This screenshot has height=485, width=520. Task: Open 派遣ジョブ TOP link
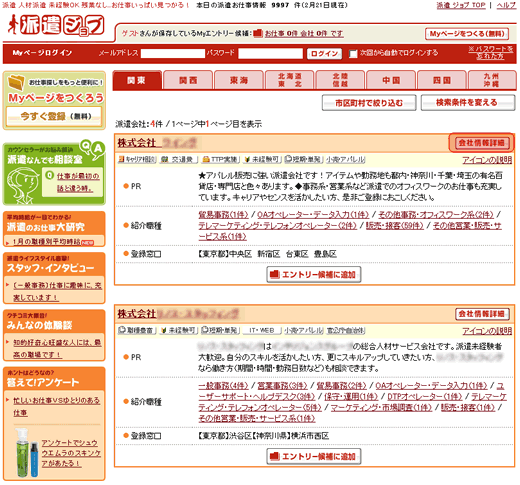(x=461, y=5)
